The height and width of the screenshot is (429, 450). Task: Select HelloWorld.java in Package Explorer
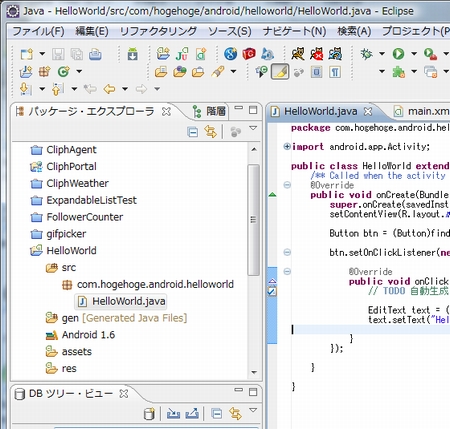point(121,301)
